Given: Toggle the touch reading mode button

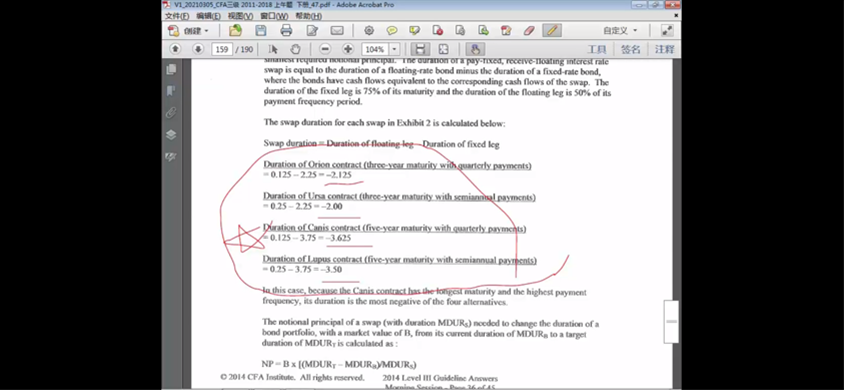Looking at the screenshot, I should 475,49.
